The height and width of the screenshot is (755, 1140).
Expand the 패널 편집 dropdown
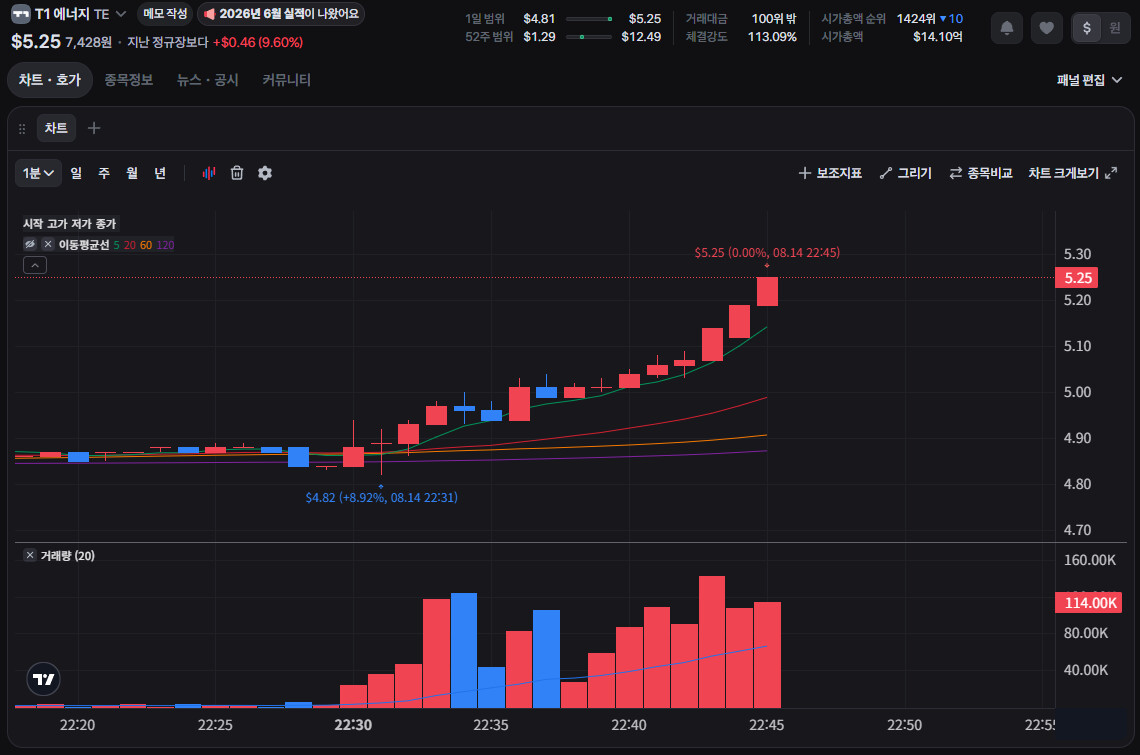point(1088,80)
